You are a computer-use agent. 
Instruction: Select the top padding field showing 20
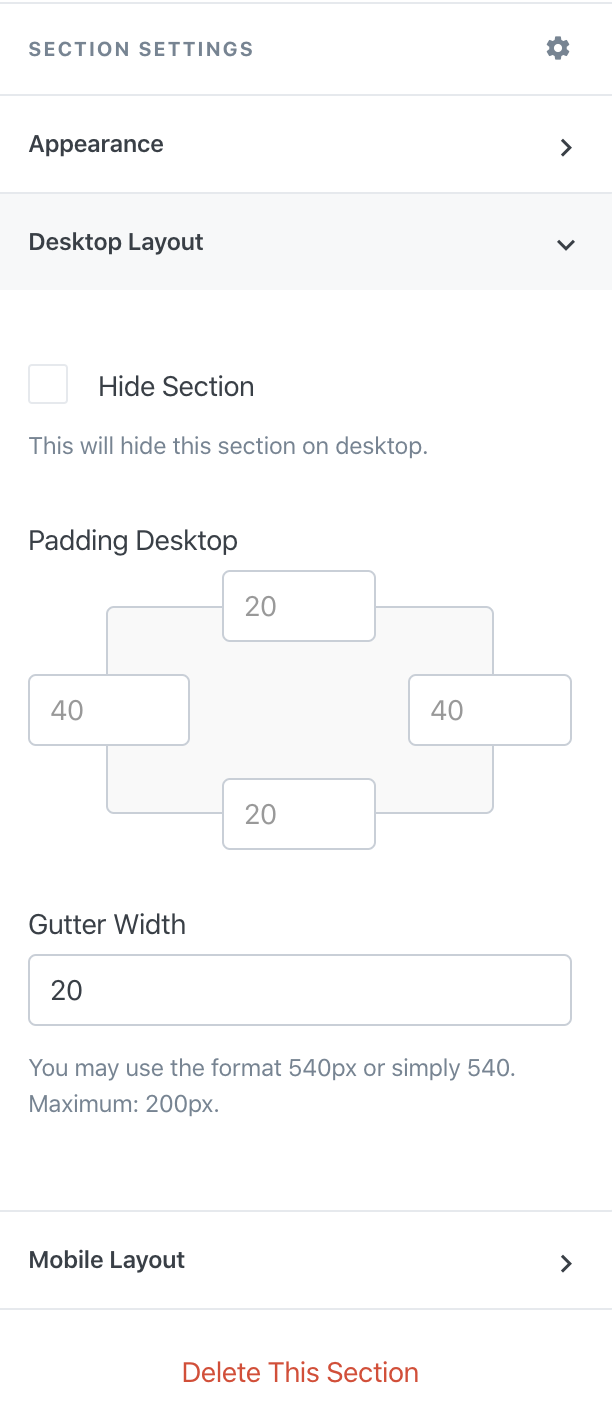pos(298,606)
